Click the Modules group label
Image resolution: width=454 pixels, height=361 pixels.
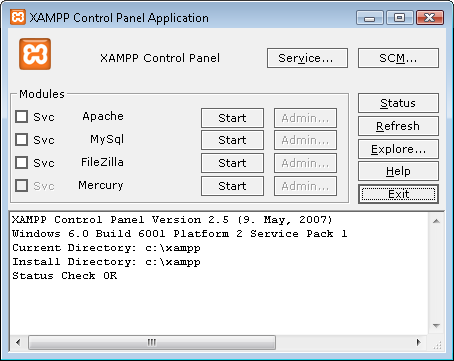[x=42, y=94]
